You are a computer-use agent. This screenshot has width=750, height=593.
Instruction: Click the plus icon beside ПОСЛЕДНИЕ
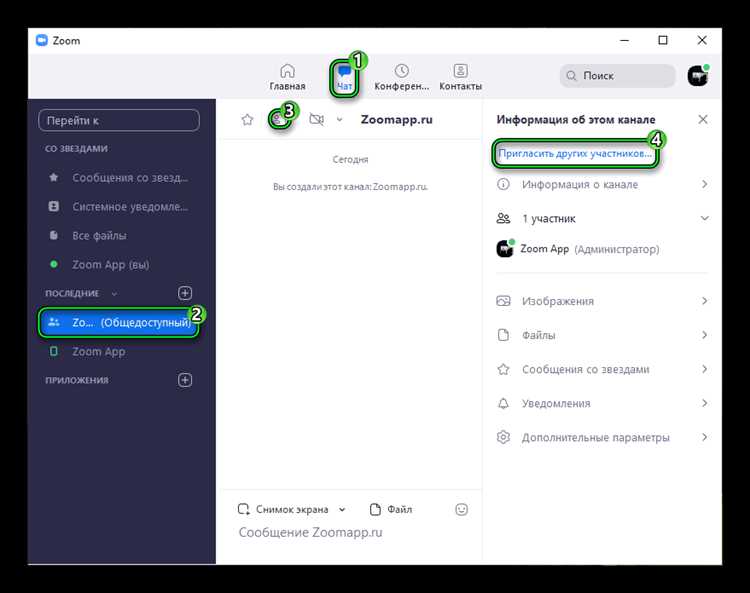pos(185,293)
